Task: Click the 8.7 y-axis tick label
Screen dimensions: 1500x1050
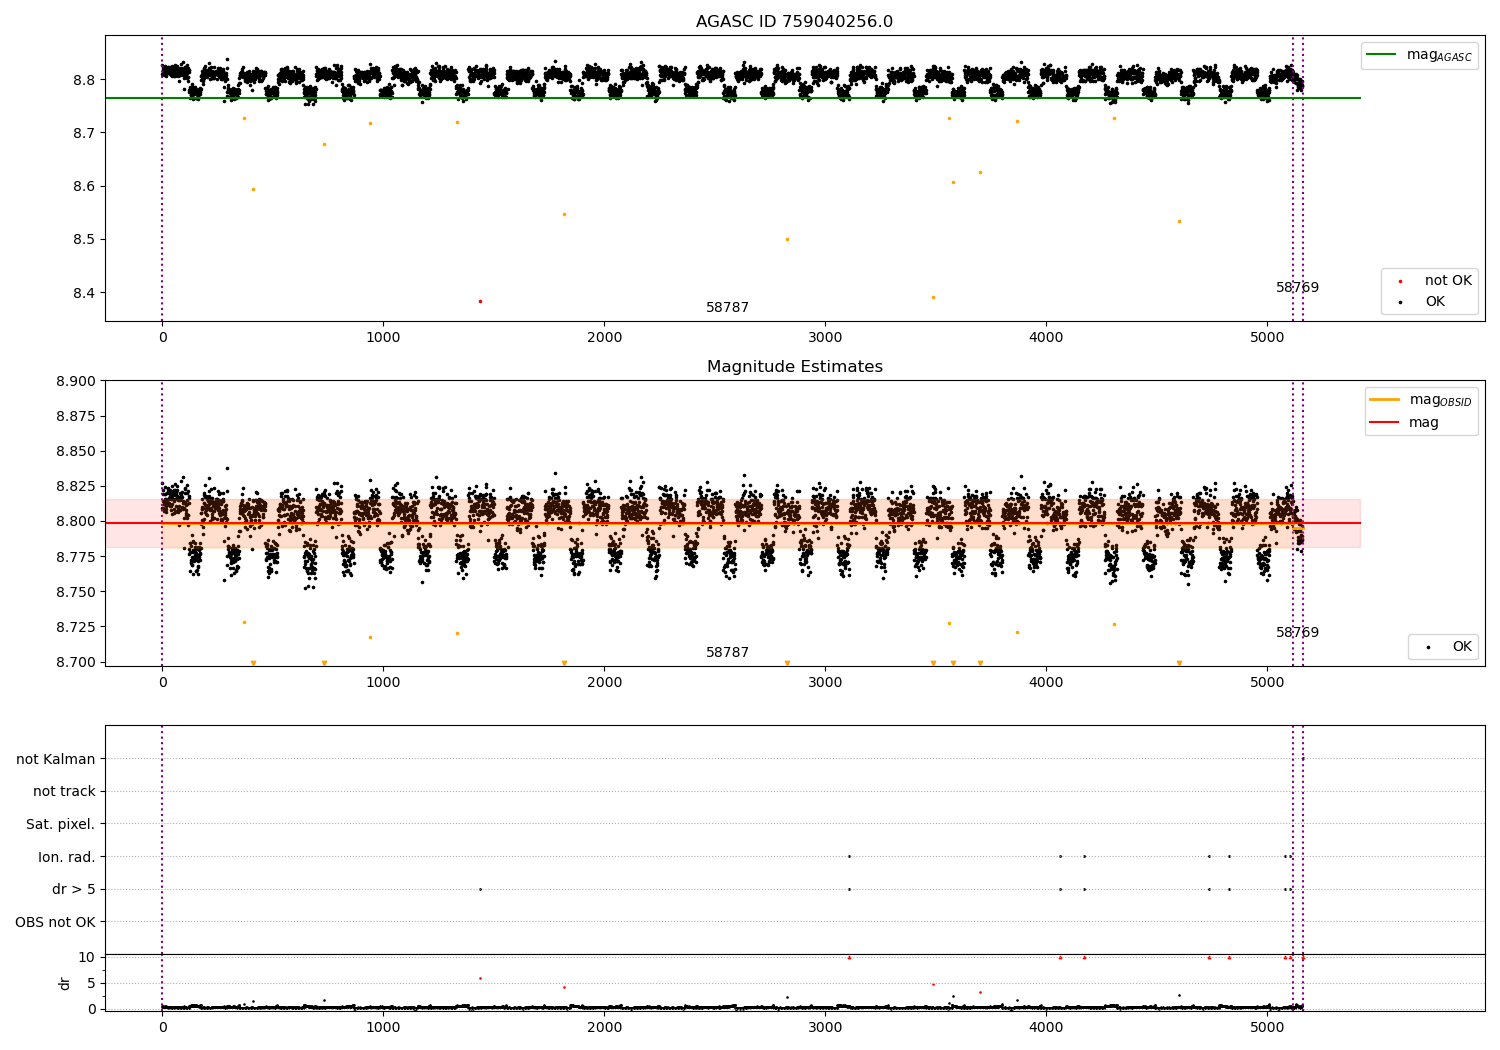Action: pos(86,133)
